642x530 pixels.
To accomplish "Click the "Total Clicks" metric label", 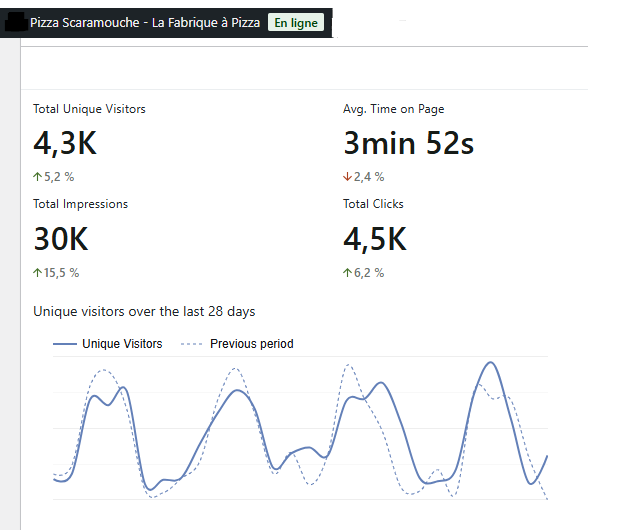I will tap(373, 204).
